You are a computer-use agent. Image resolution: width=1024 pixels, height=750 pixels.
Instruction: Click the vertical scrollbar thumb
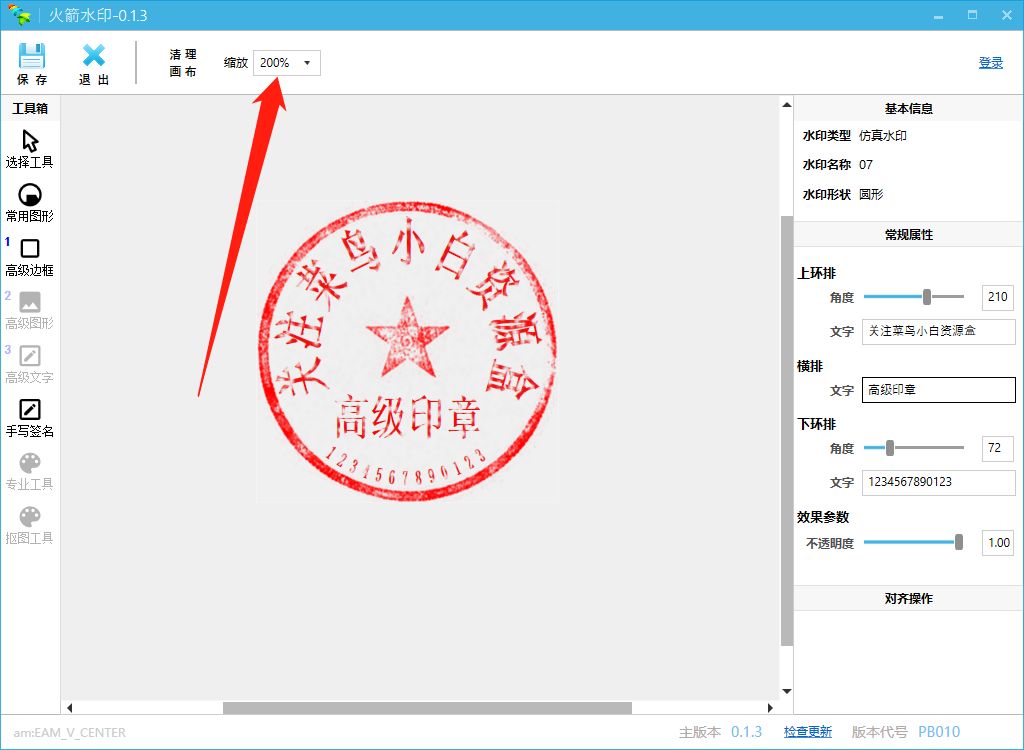786,431
